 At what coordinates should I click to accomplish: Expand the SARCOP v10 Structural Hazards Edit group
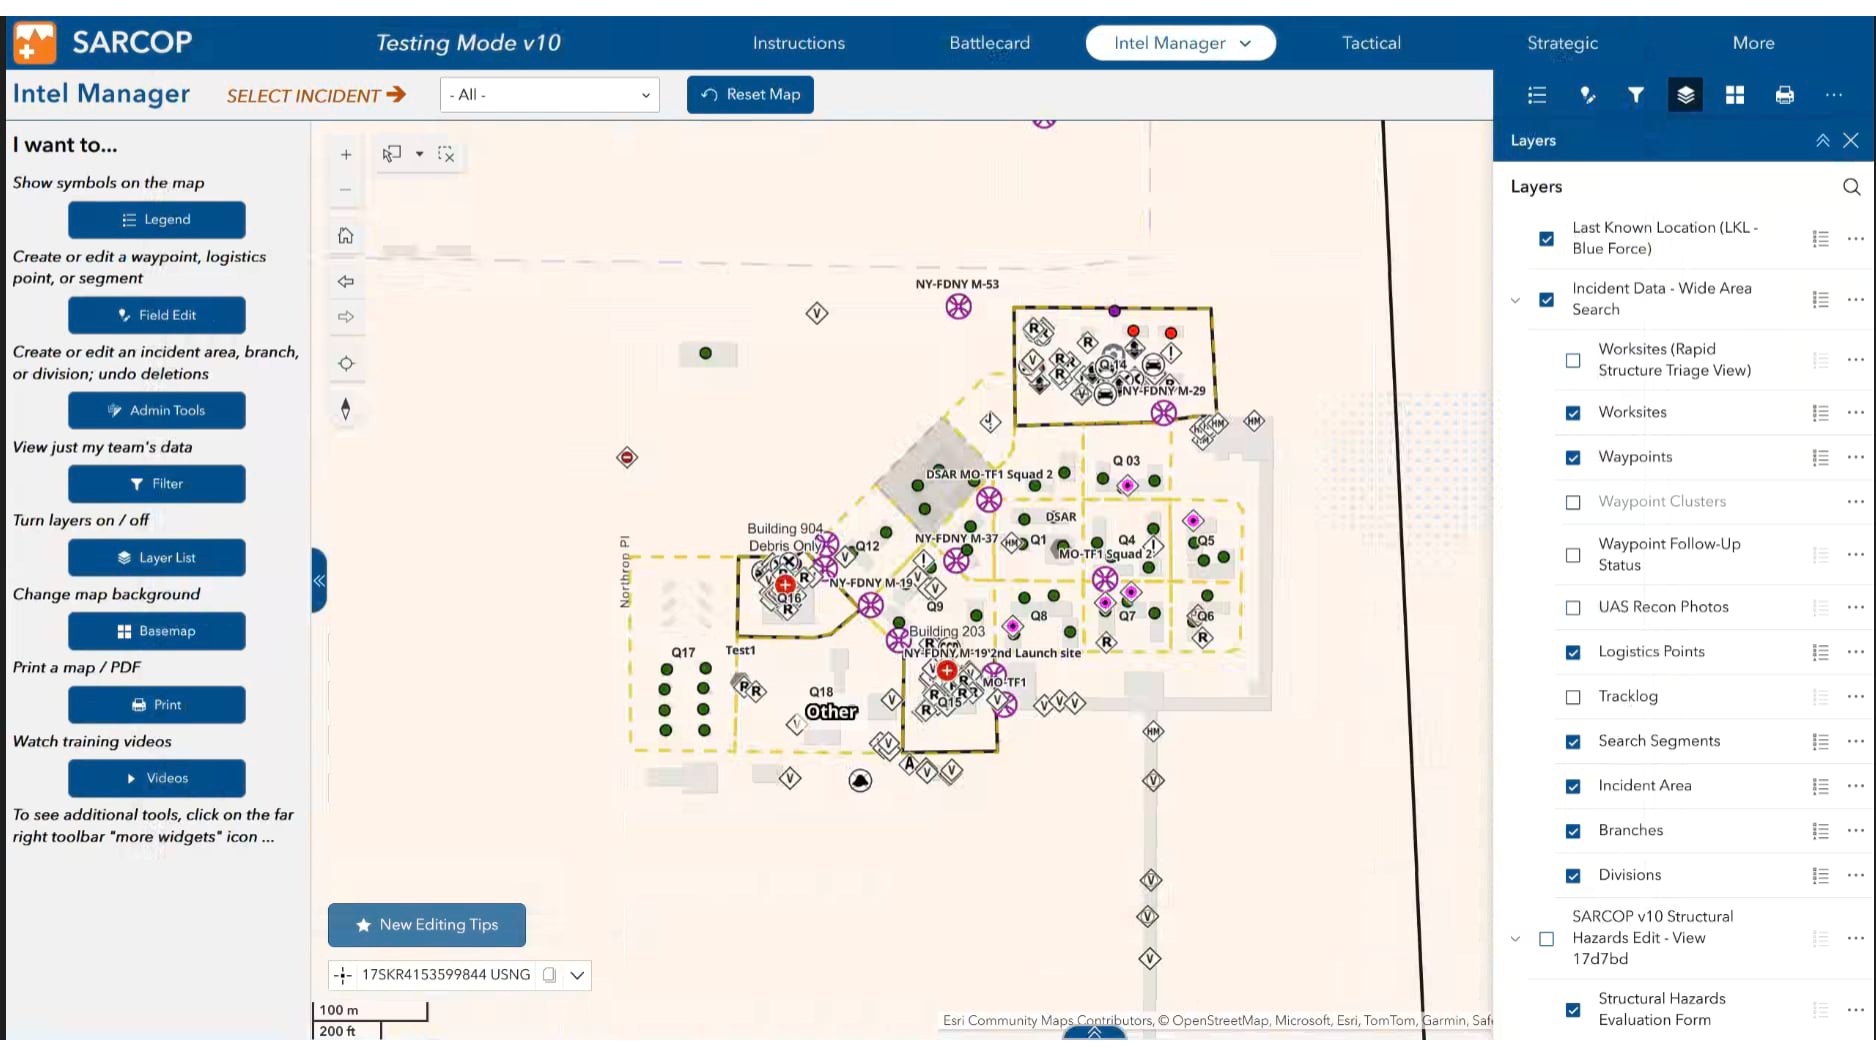[1513, 938]
